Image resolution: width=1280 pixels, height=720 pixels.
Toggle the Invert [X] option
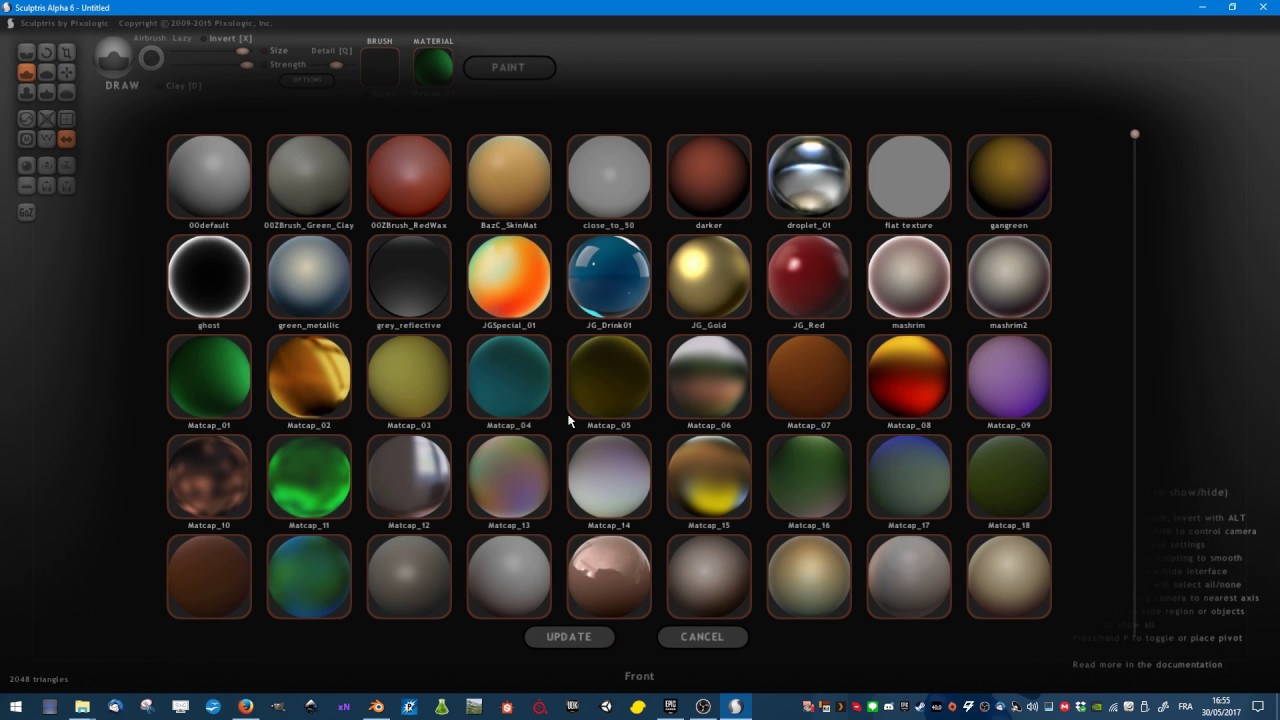[228, 38]
